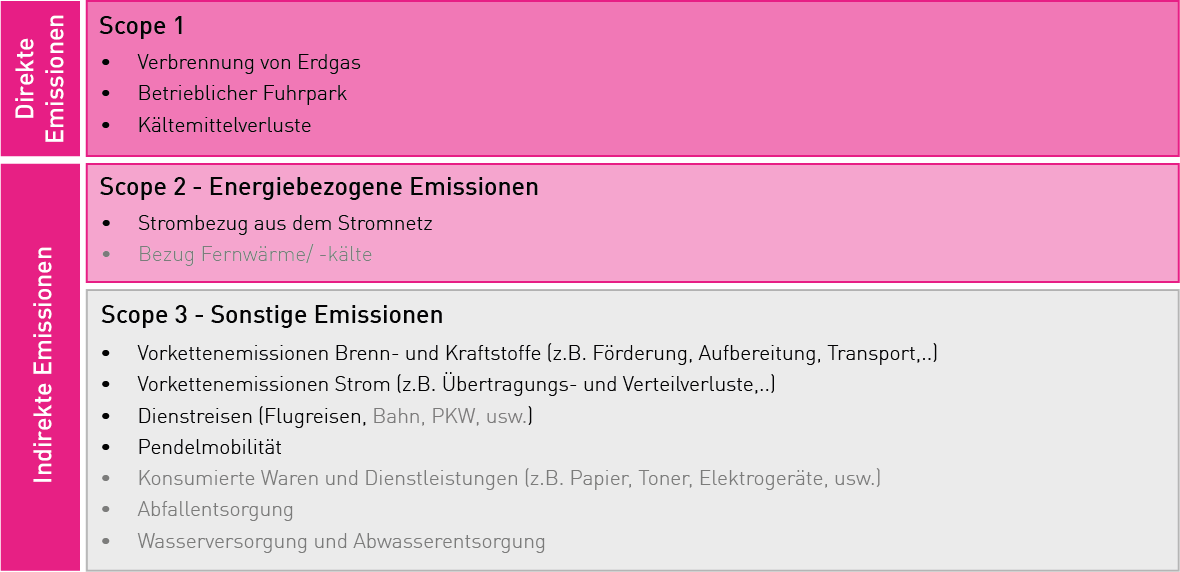The height and width of the screenshot is (572, 1180).
Task: Select Scope 2 Energiebezogene Emissionen heading
Action: tap(318, 187)
